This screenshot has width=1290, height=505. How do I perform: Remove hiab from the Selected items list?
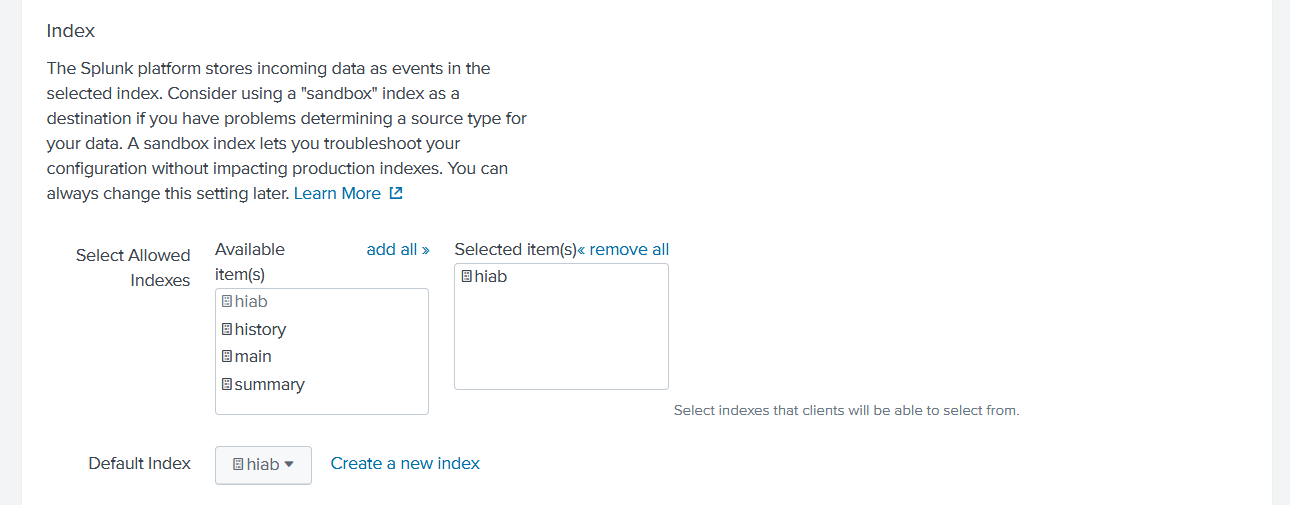pyautogui.click(x=490, y=277)
